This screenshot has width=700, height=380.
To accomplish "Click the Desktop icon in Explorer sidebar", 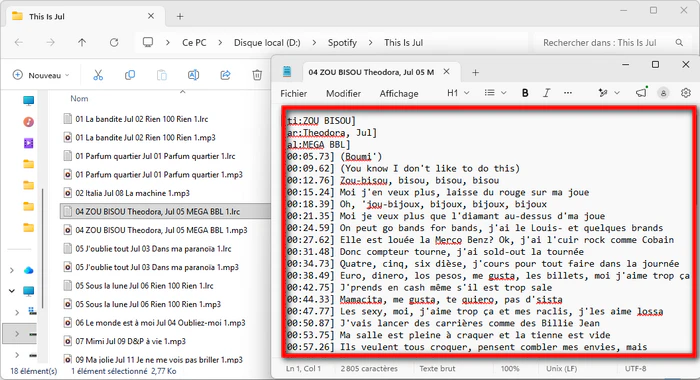I will coord(29,100).
